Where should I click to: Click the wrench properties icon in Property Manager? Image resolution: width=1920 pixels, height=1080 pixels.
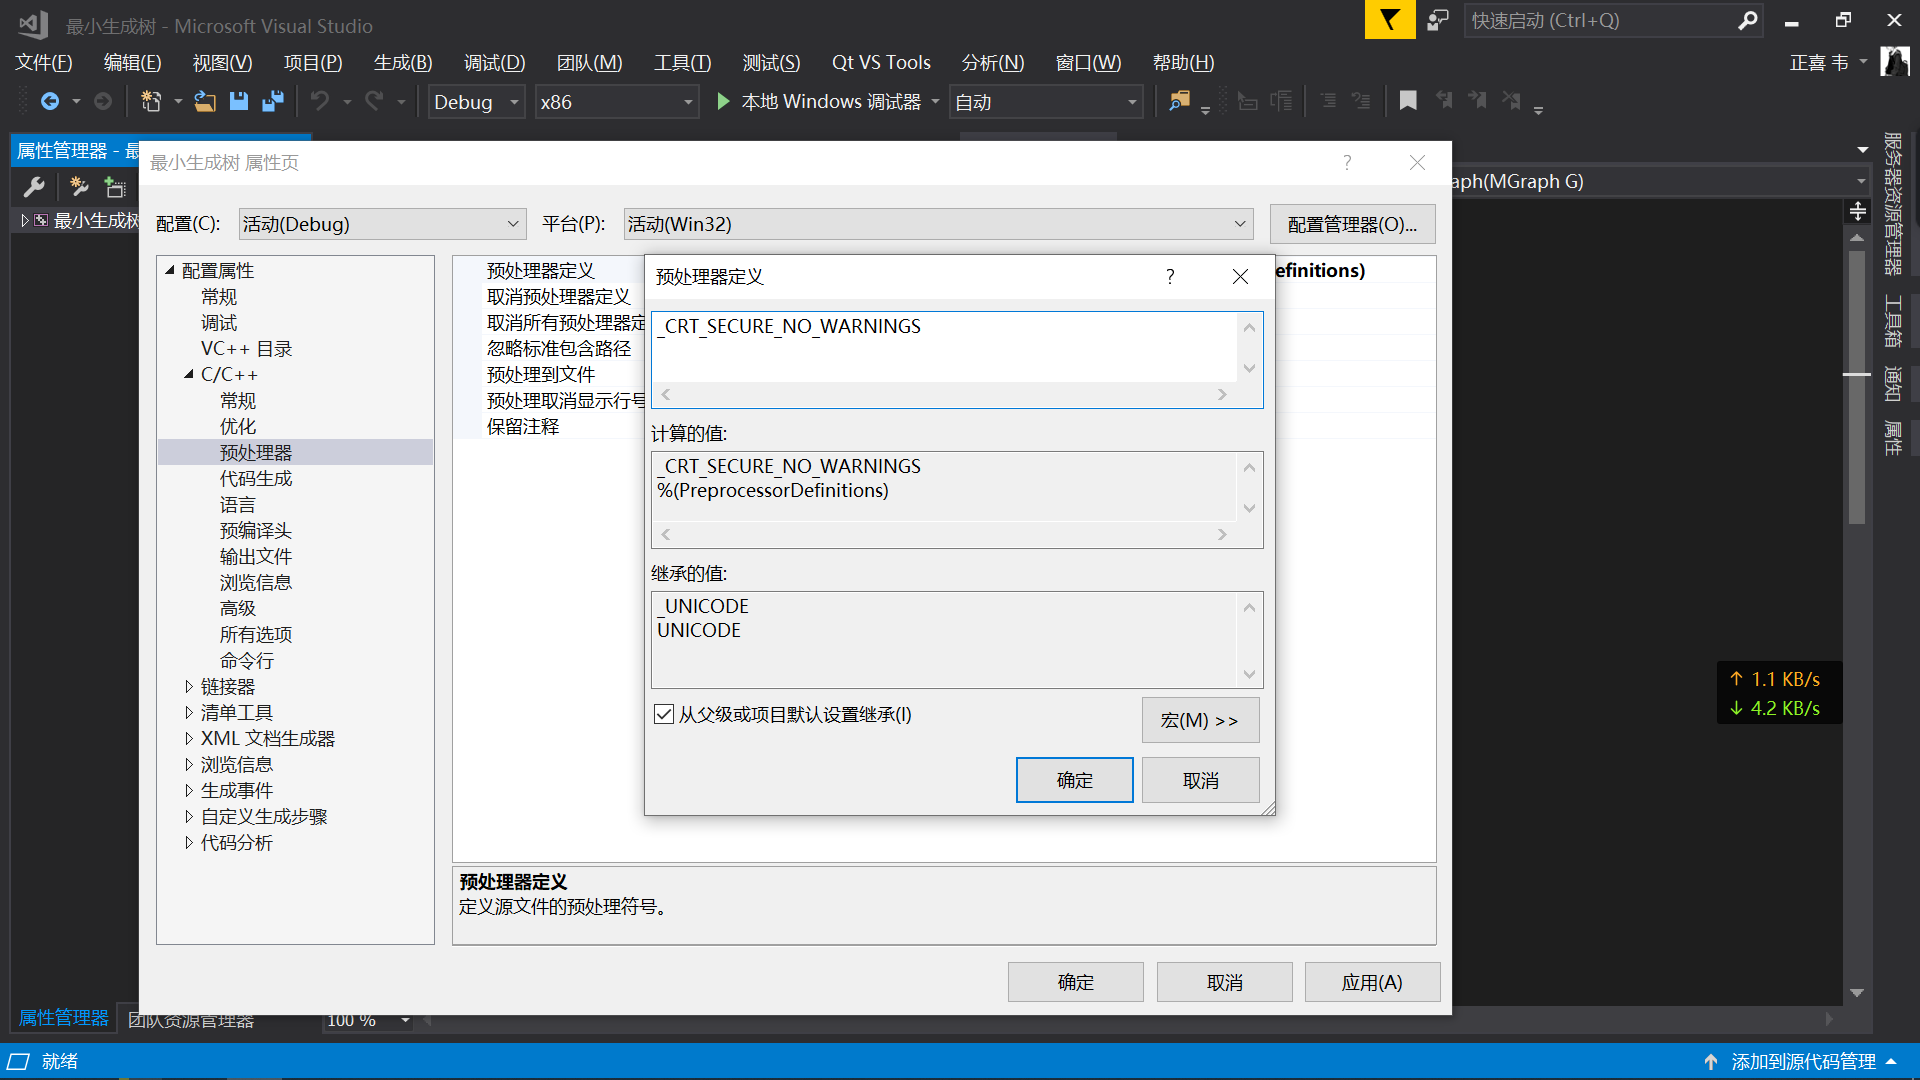tap(34, 186)
